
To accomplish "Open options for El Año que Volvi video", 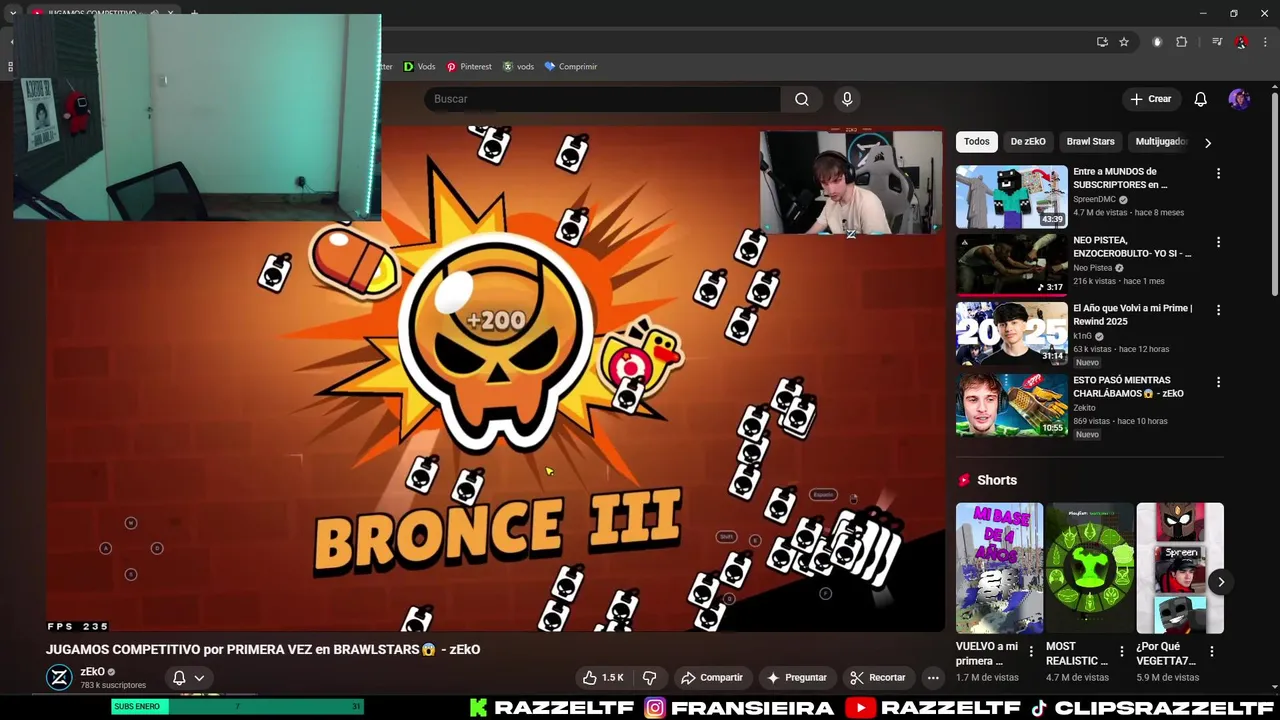I will [x=1218, y=310].
